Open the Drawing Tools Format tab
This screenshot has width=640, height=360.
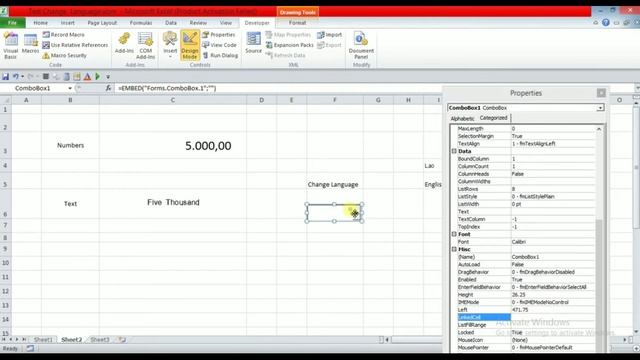coord(297,23)
